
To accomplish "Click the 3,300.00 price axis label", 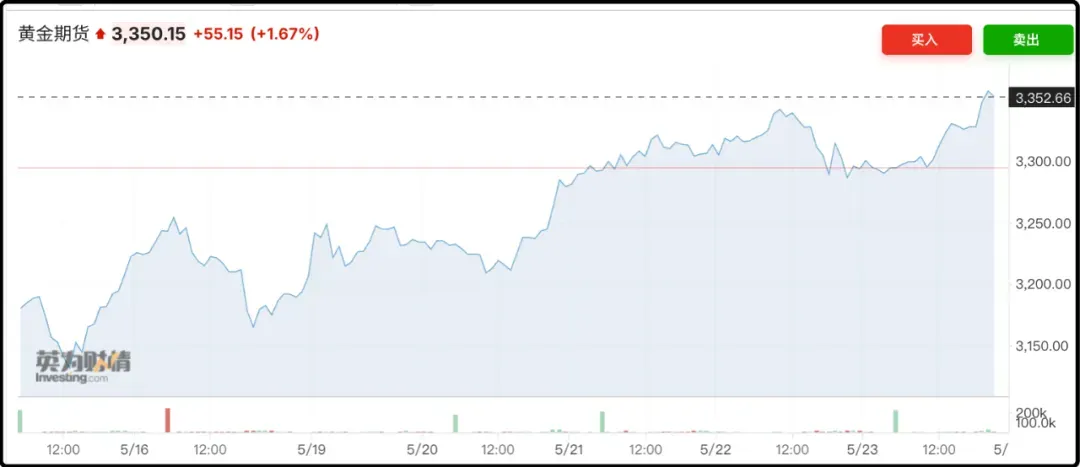I will coord(1043,162).
